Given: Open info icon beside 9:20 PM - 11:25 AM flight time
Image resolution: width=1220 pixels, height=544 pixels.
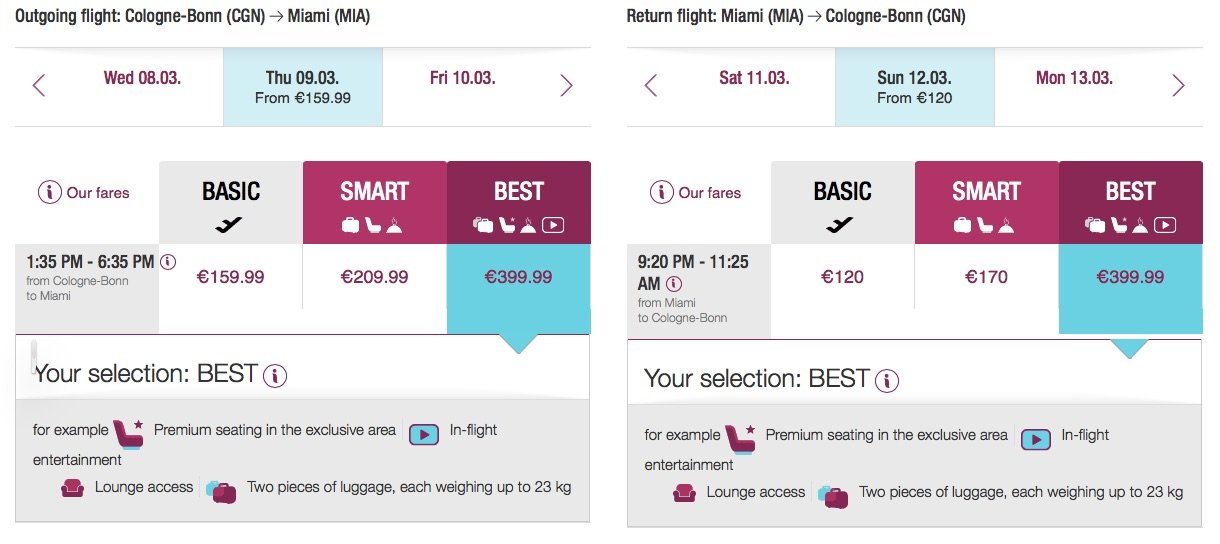Looking at the screenshot, I should tap(674, 284).
